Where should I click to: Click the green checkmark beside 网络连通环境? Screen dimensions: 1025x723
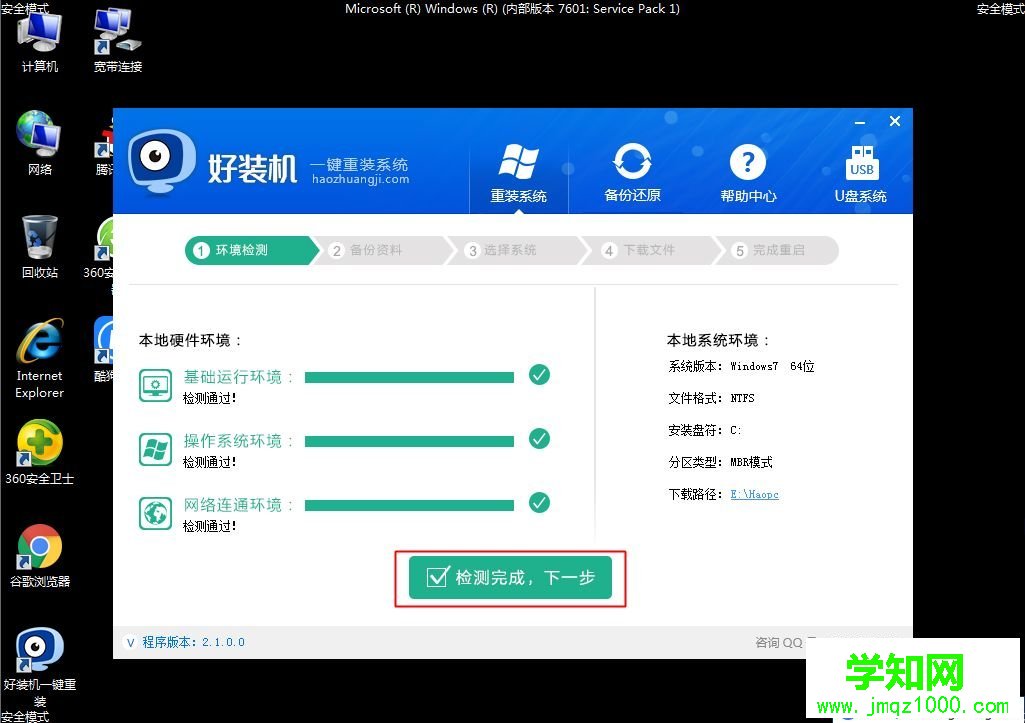(539, 503)
